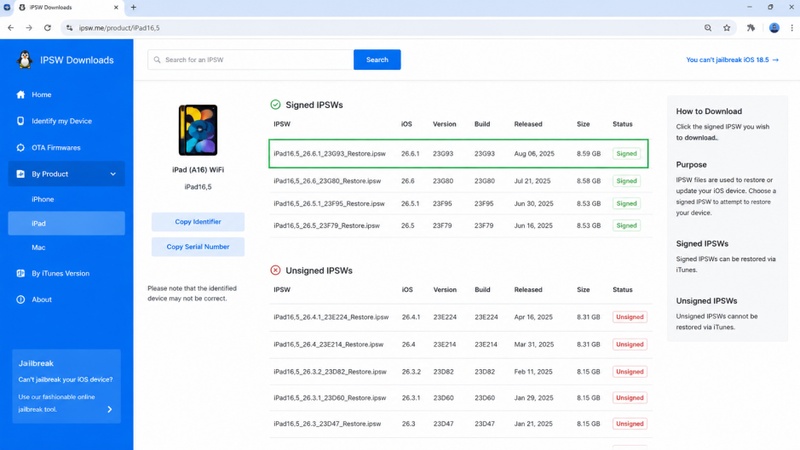Select iPad16,5_26.4.1_23E224_Restore.ipsw row

461,317
